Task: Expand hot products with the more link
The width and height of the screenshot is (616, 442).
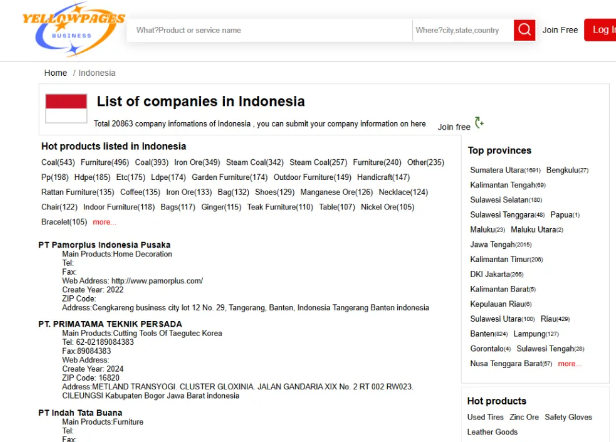Action: (104, 222)
